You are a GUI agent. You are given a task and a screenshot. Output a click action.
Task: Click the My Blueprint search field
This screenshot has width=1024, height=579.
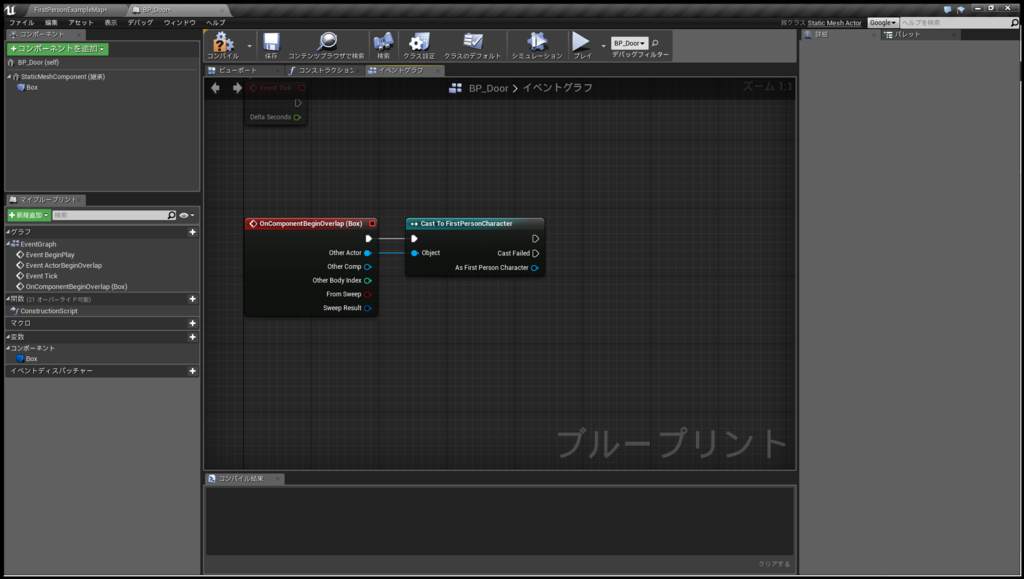(x=110, y=215)
